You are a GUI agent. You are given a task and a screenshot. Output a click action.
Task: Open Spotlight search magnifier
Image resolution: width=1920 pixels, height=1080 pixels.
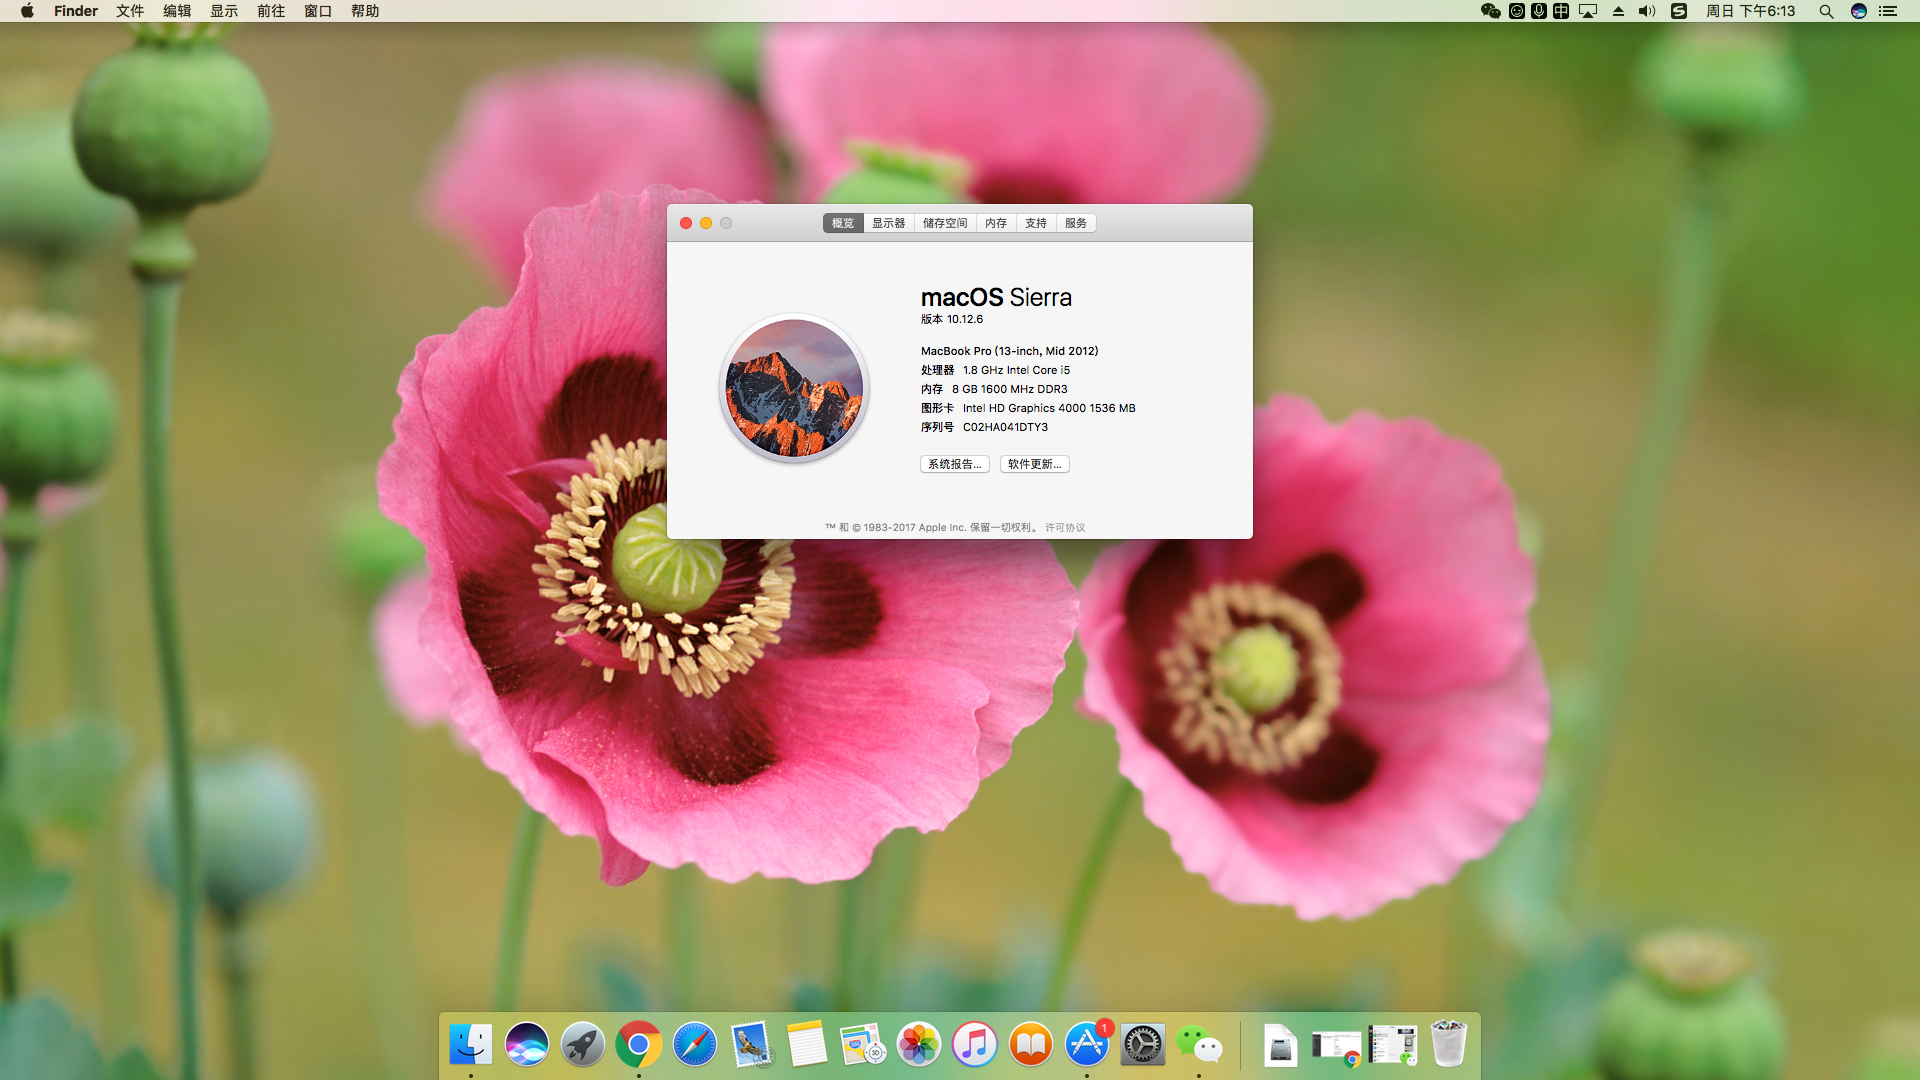1826,11
